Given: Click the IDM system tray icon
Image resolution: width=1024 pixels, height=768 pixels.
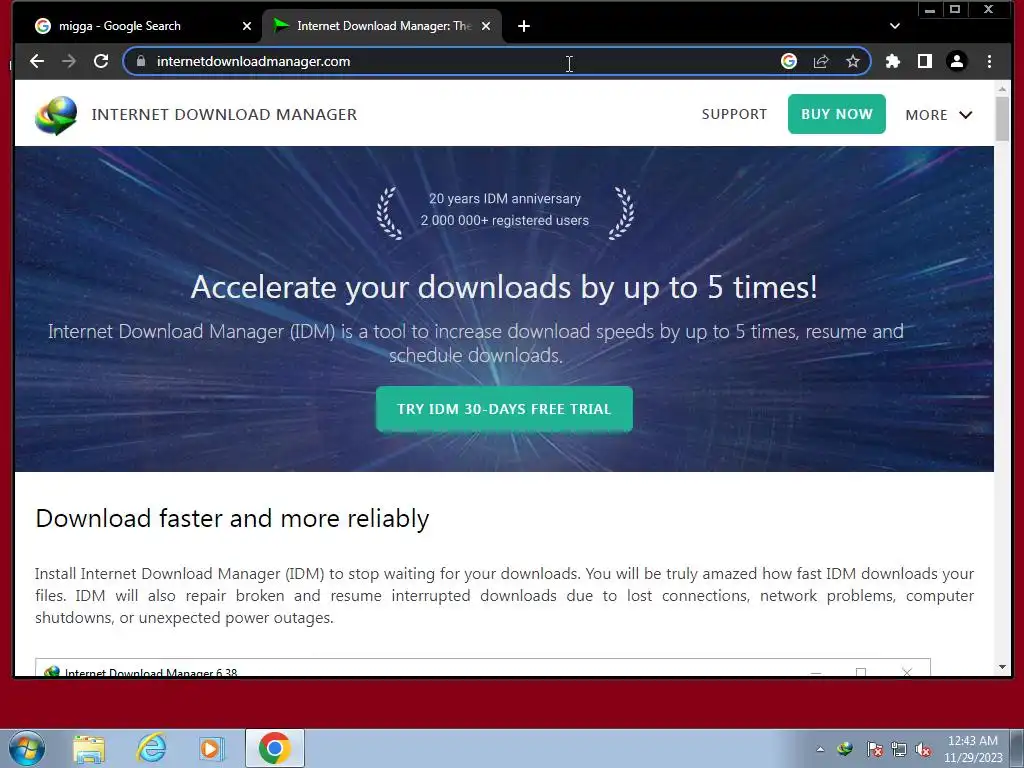Looking at the screenshot, I should [x=844, y=749].
